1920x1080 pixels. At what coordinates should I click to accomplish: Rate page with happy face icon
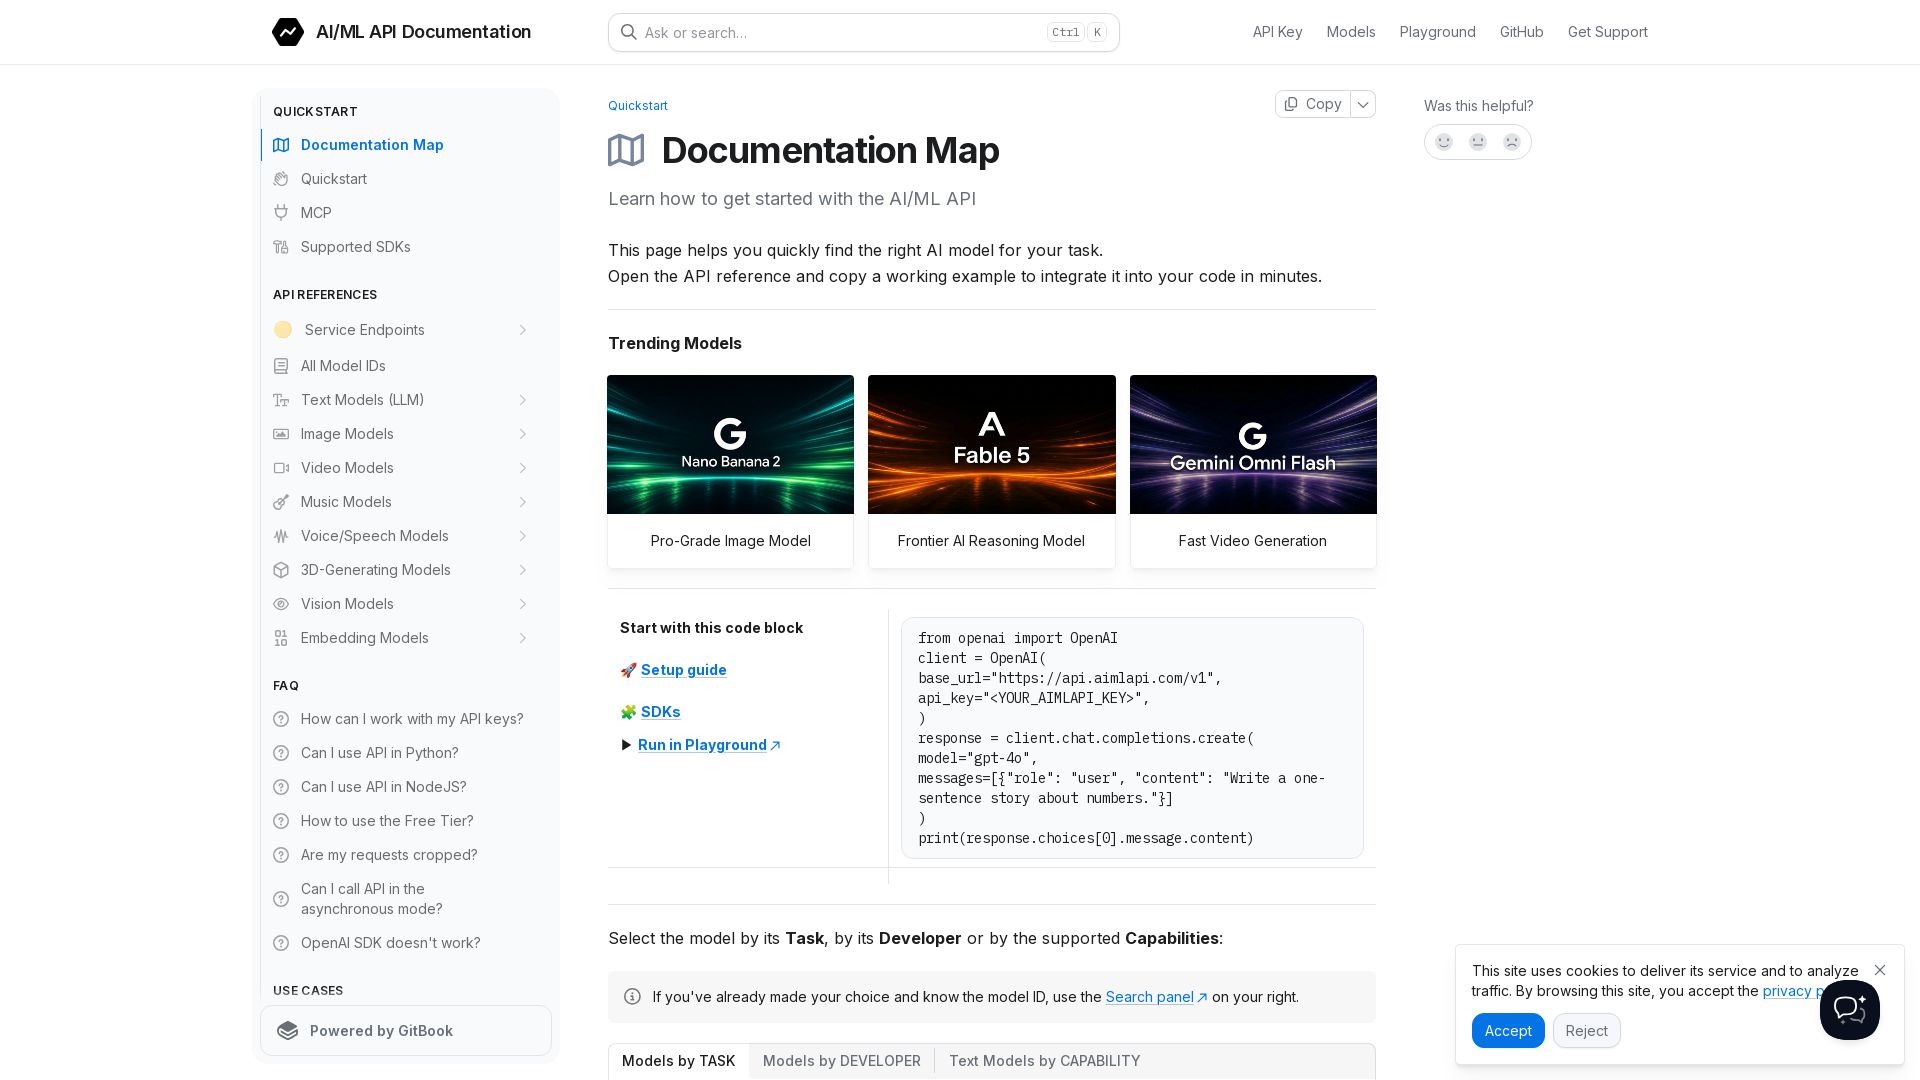pos(1444,142)
